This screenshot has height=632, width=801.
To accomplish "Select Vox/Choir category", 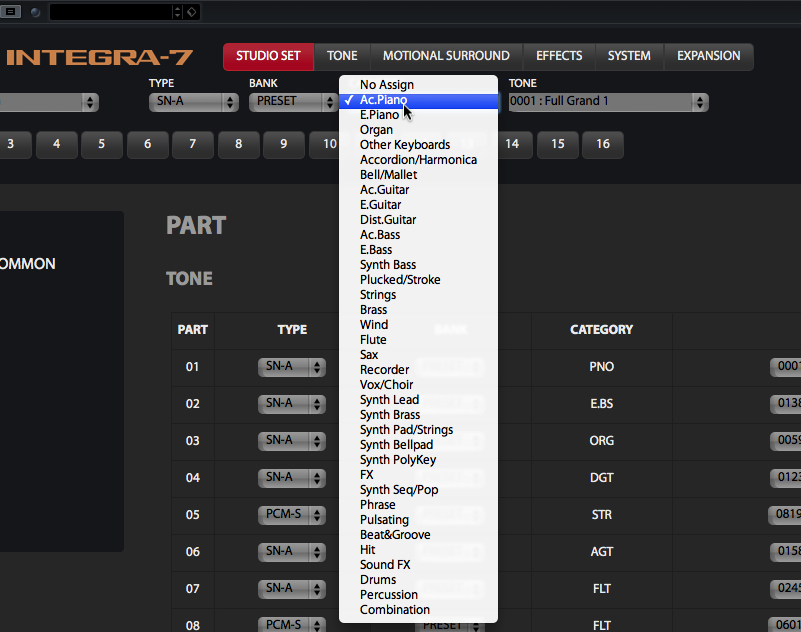I will pos(418,385).
